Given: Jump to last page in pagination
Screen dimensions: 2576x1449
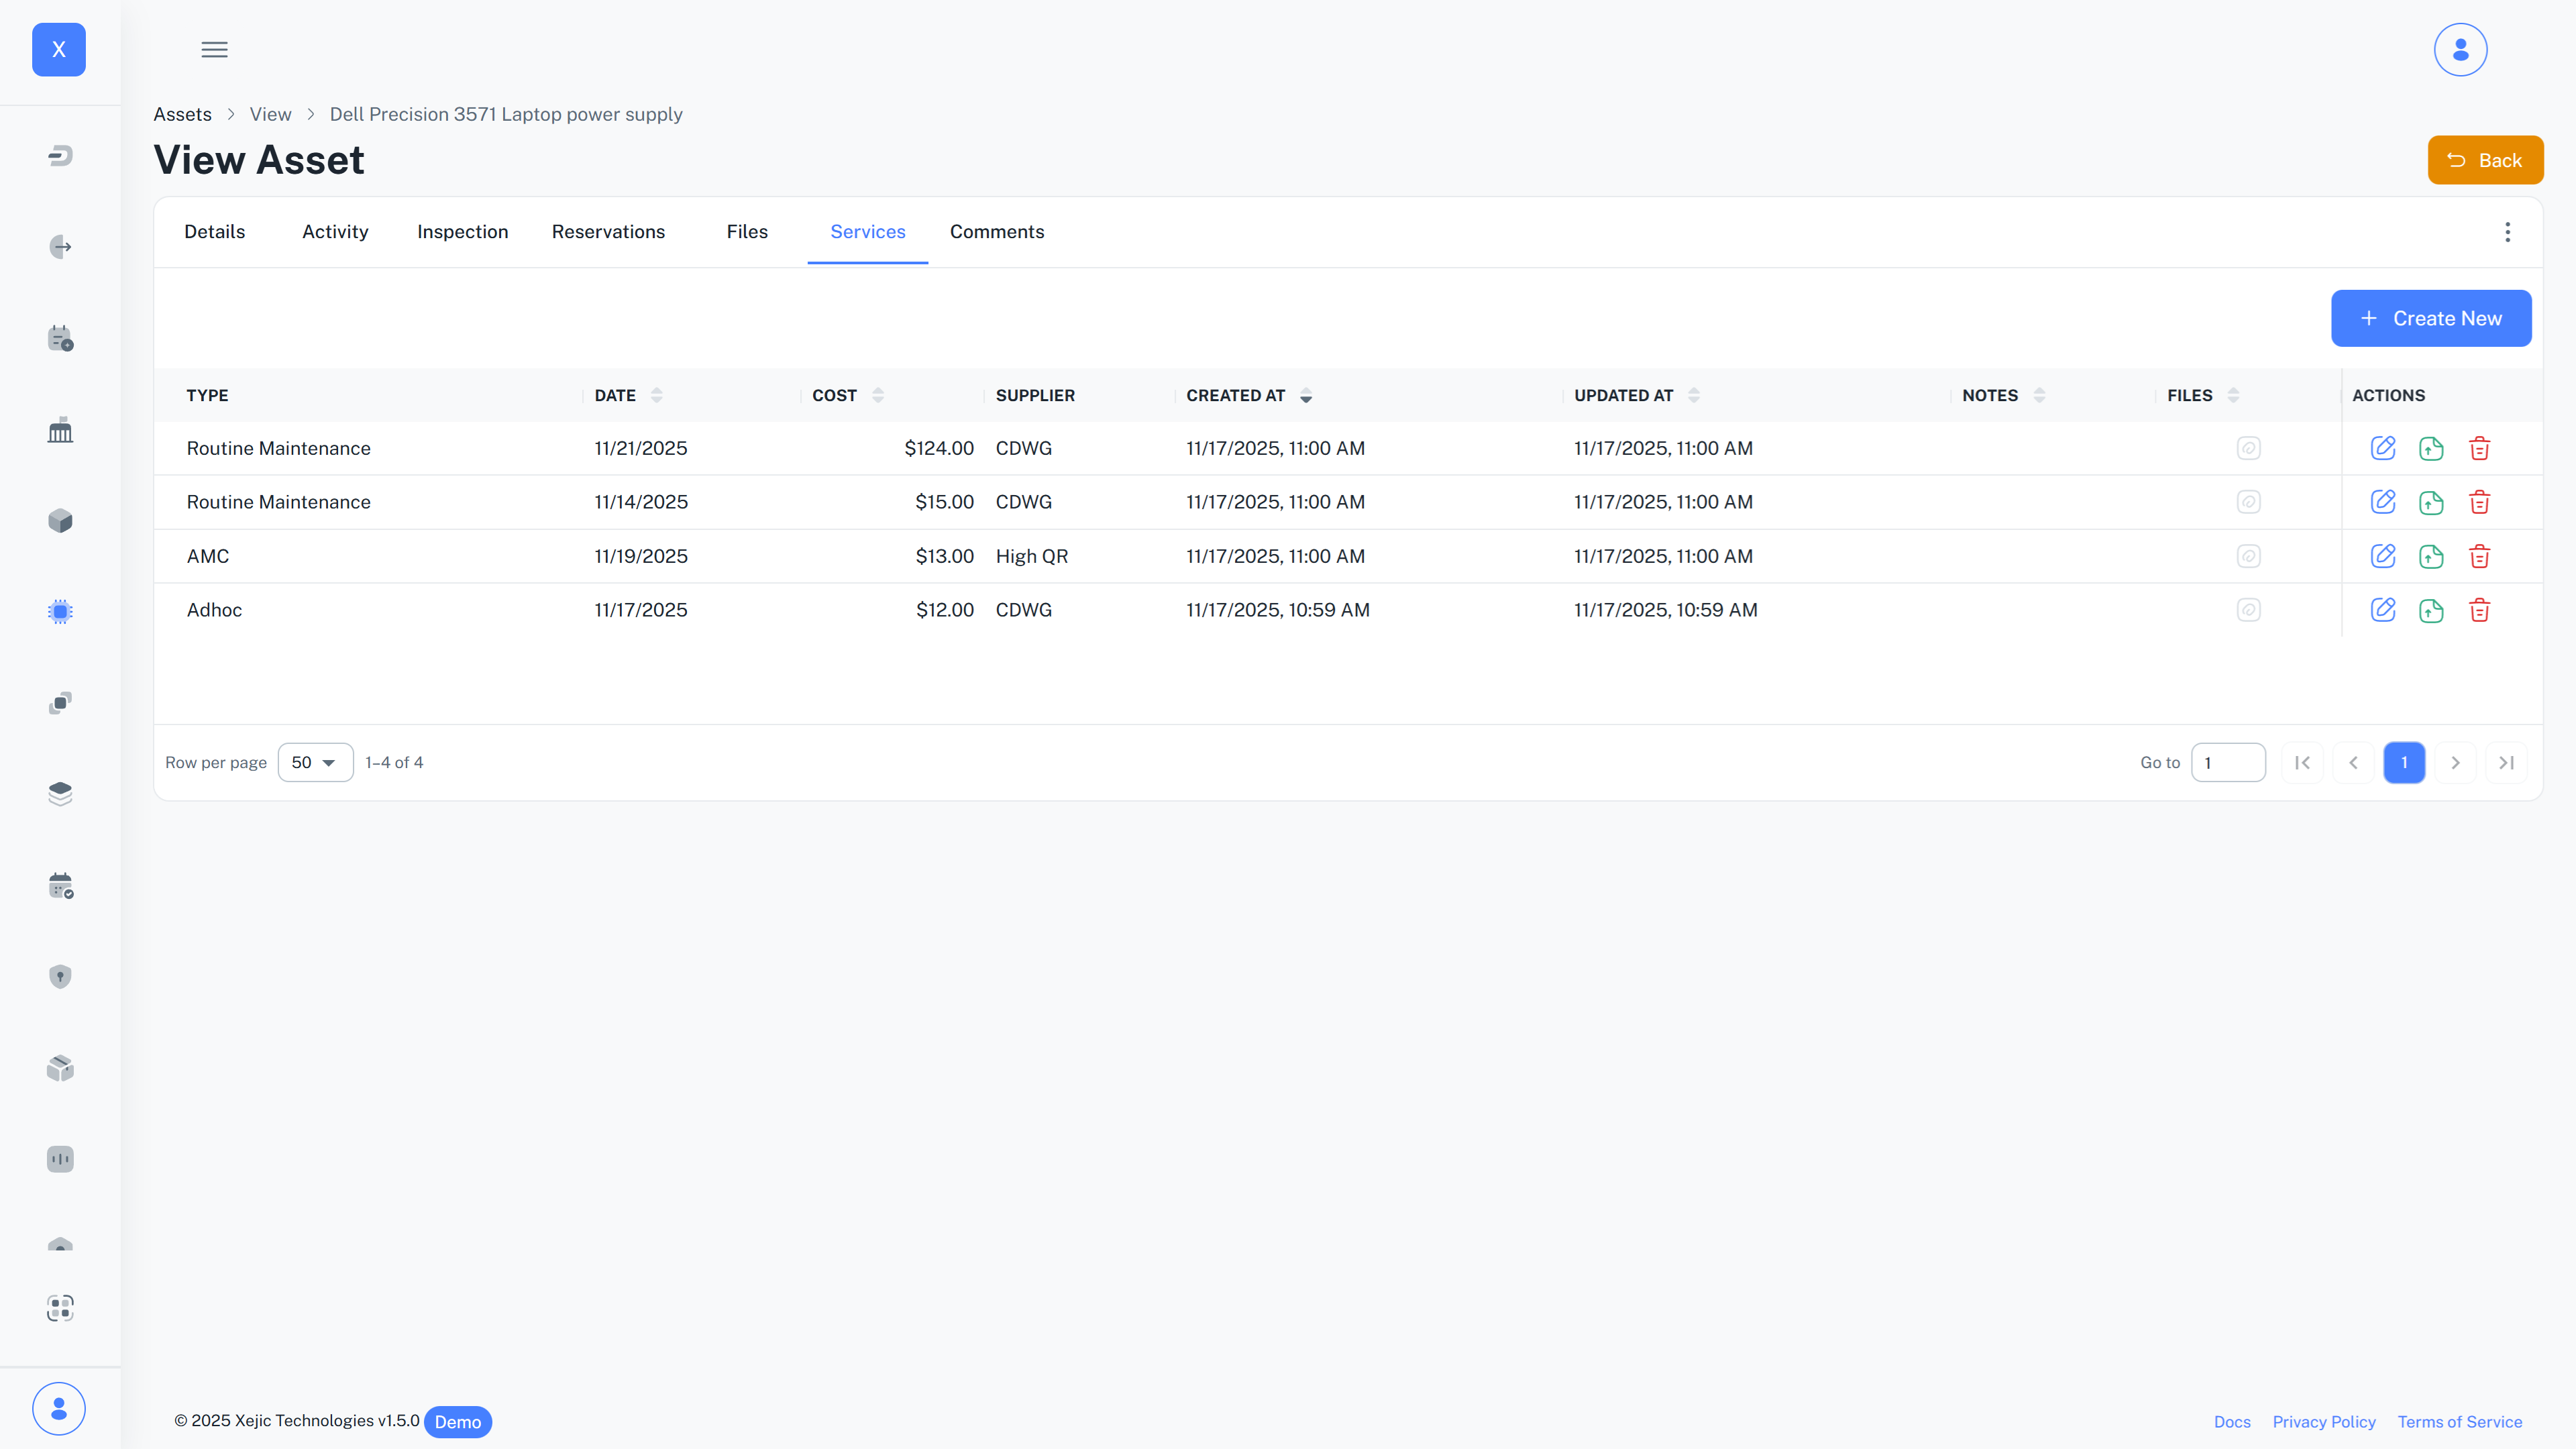Looking at the screenshot, I should coord(2505,762).
